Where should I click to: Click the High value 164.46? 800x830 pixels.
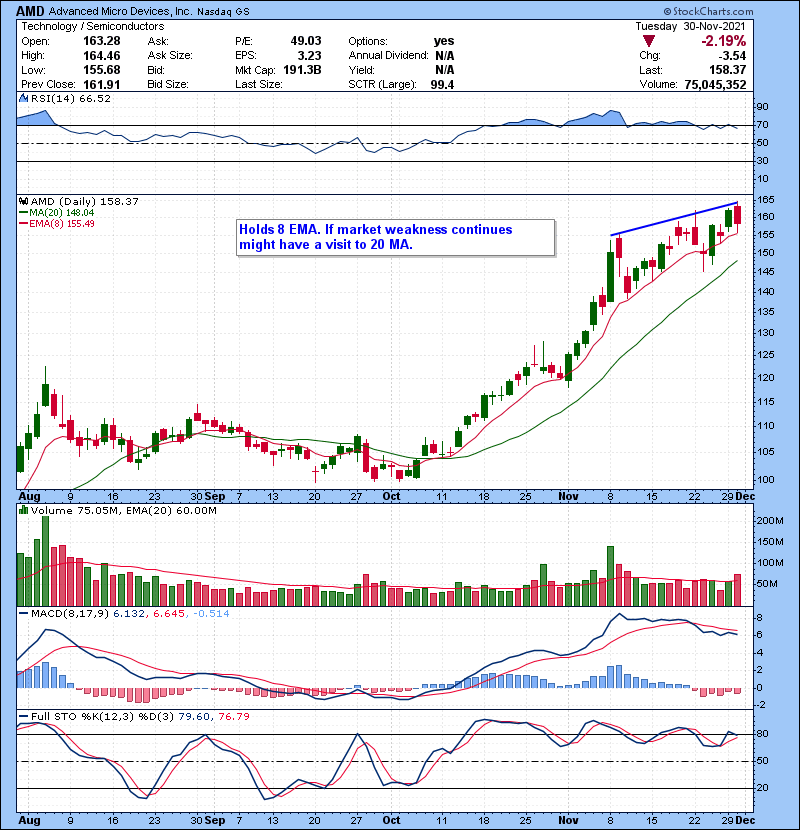[102, 56]
